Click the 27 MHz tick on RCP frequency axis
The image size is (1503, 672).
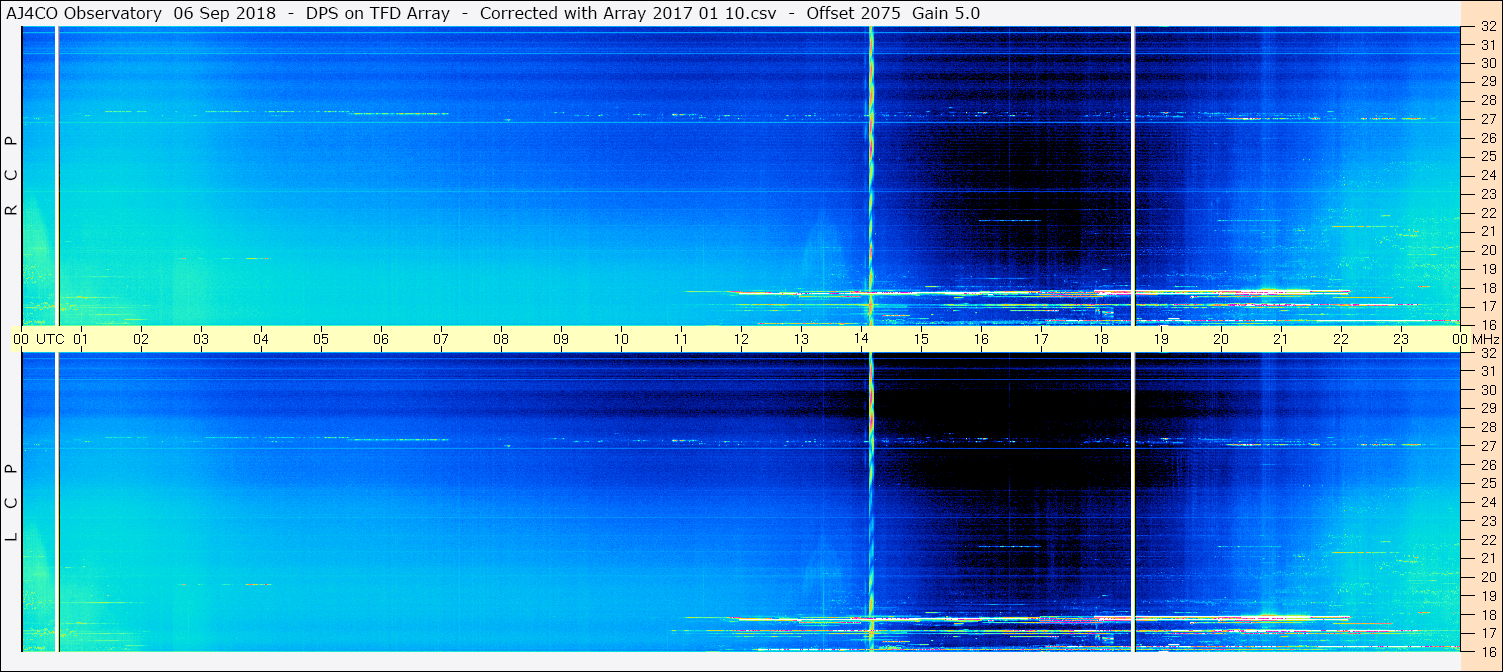point(1487,119)
